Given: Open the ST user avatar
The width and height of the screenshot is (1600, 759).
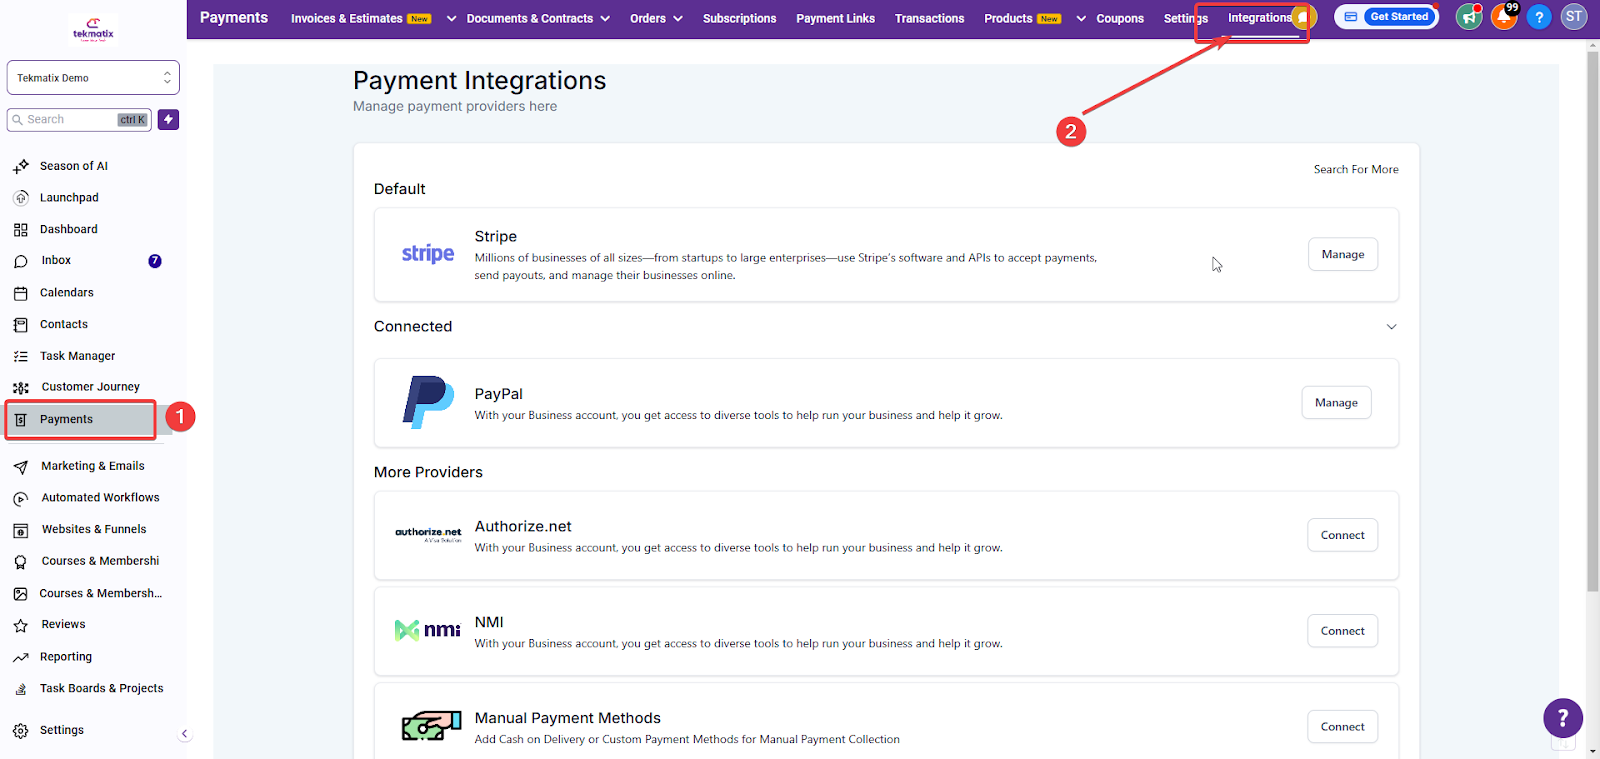Looking at the screenshot, I should (1574, 17).
